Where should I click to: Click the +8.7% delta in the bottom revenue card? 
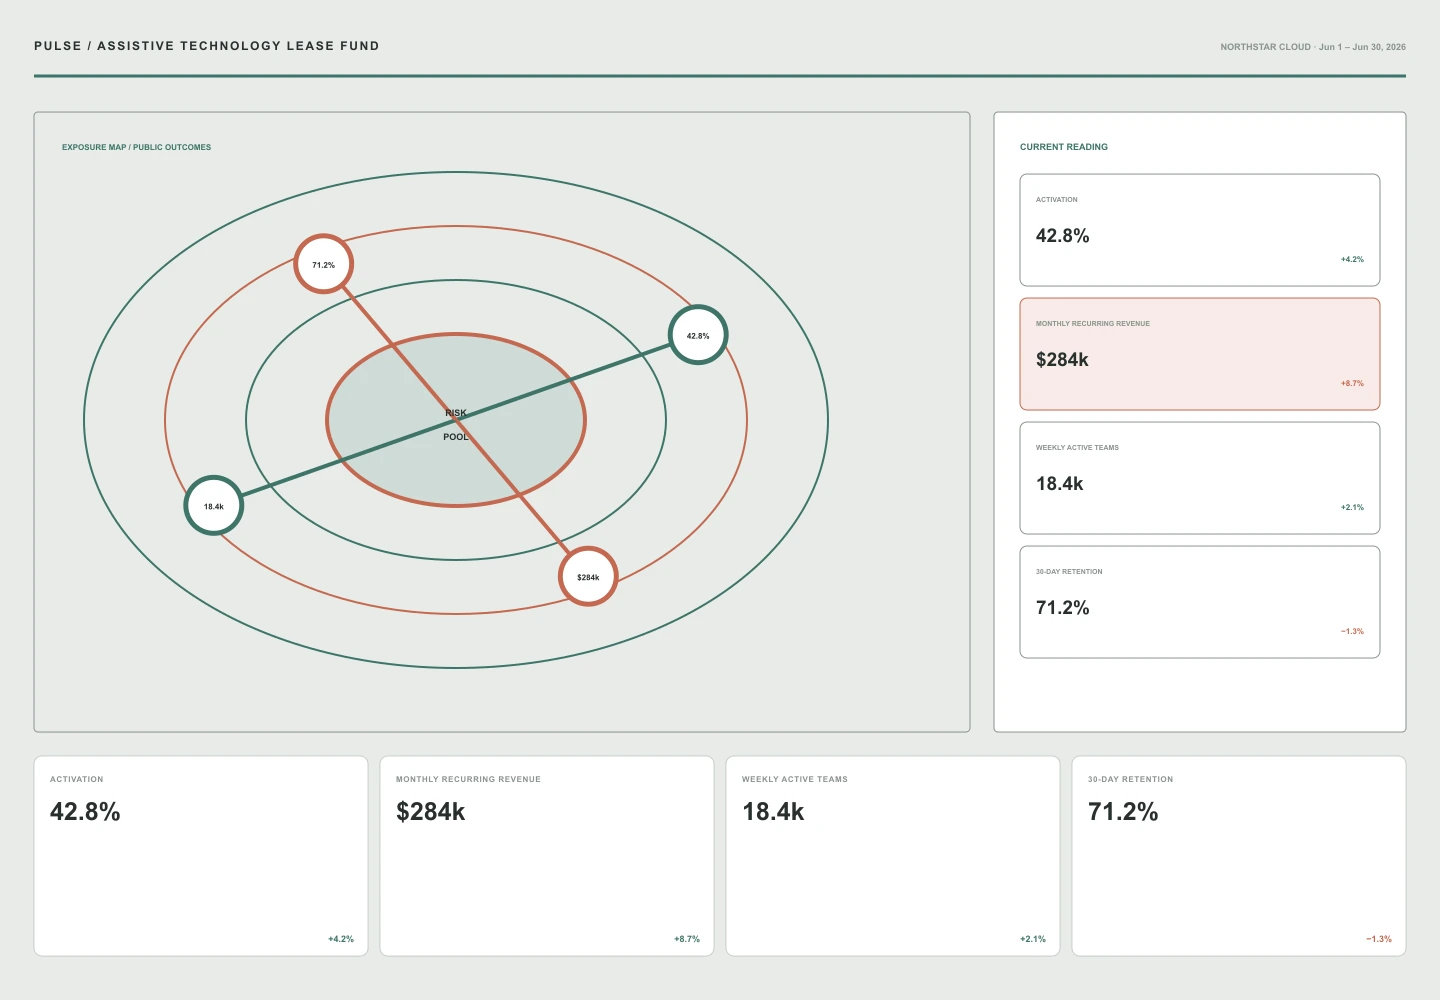(687, 939)
